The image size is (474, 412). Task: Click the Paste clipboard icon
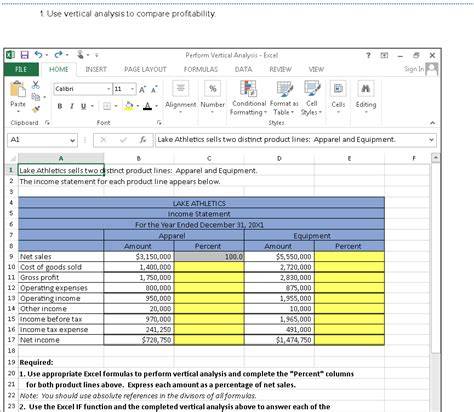click(x=18, y=89)
